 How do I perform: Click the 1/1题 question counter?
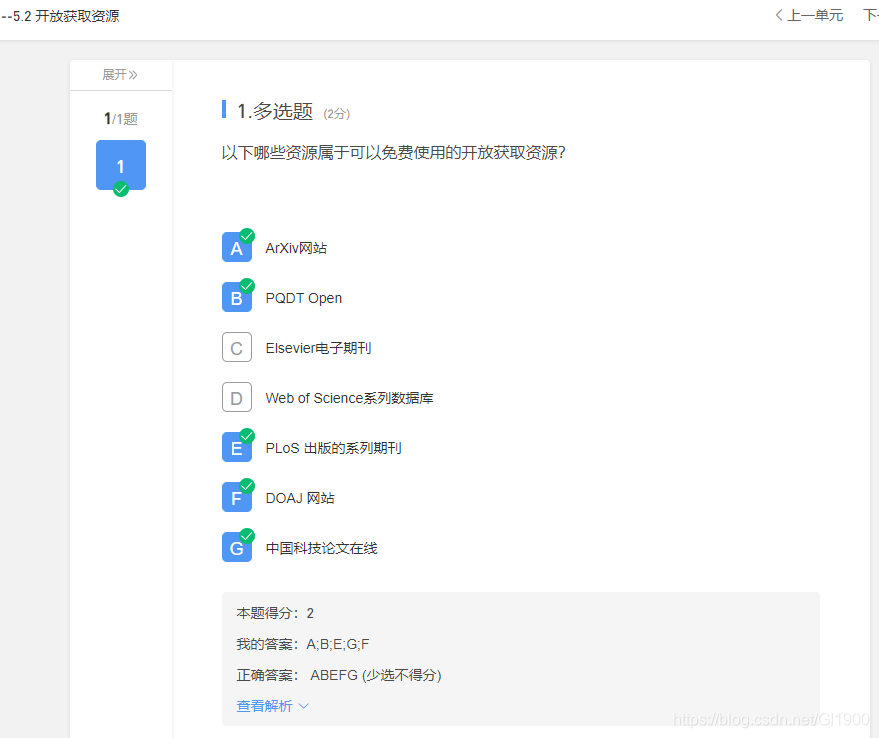tap(121, 118)
